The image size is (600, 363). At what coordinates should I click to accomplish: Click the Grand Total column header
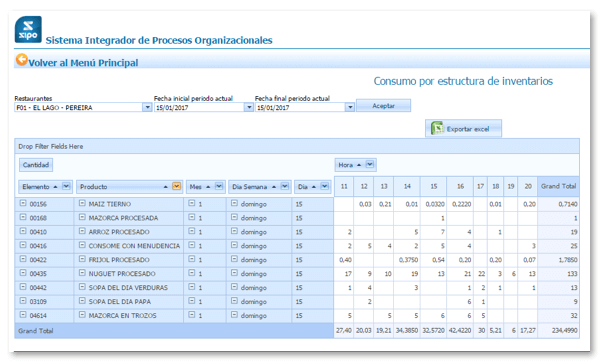tap(558, 187)
